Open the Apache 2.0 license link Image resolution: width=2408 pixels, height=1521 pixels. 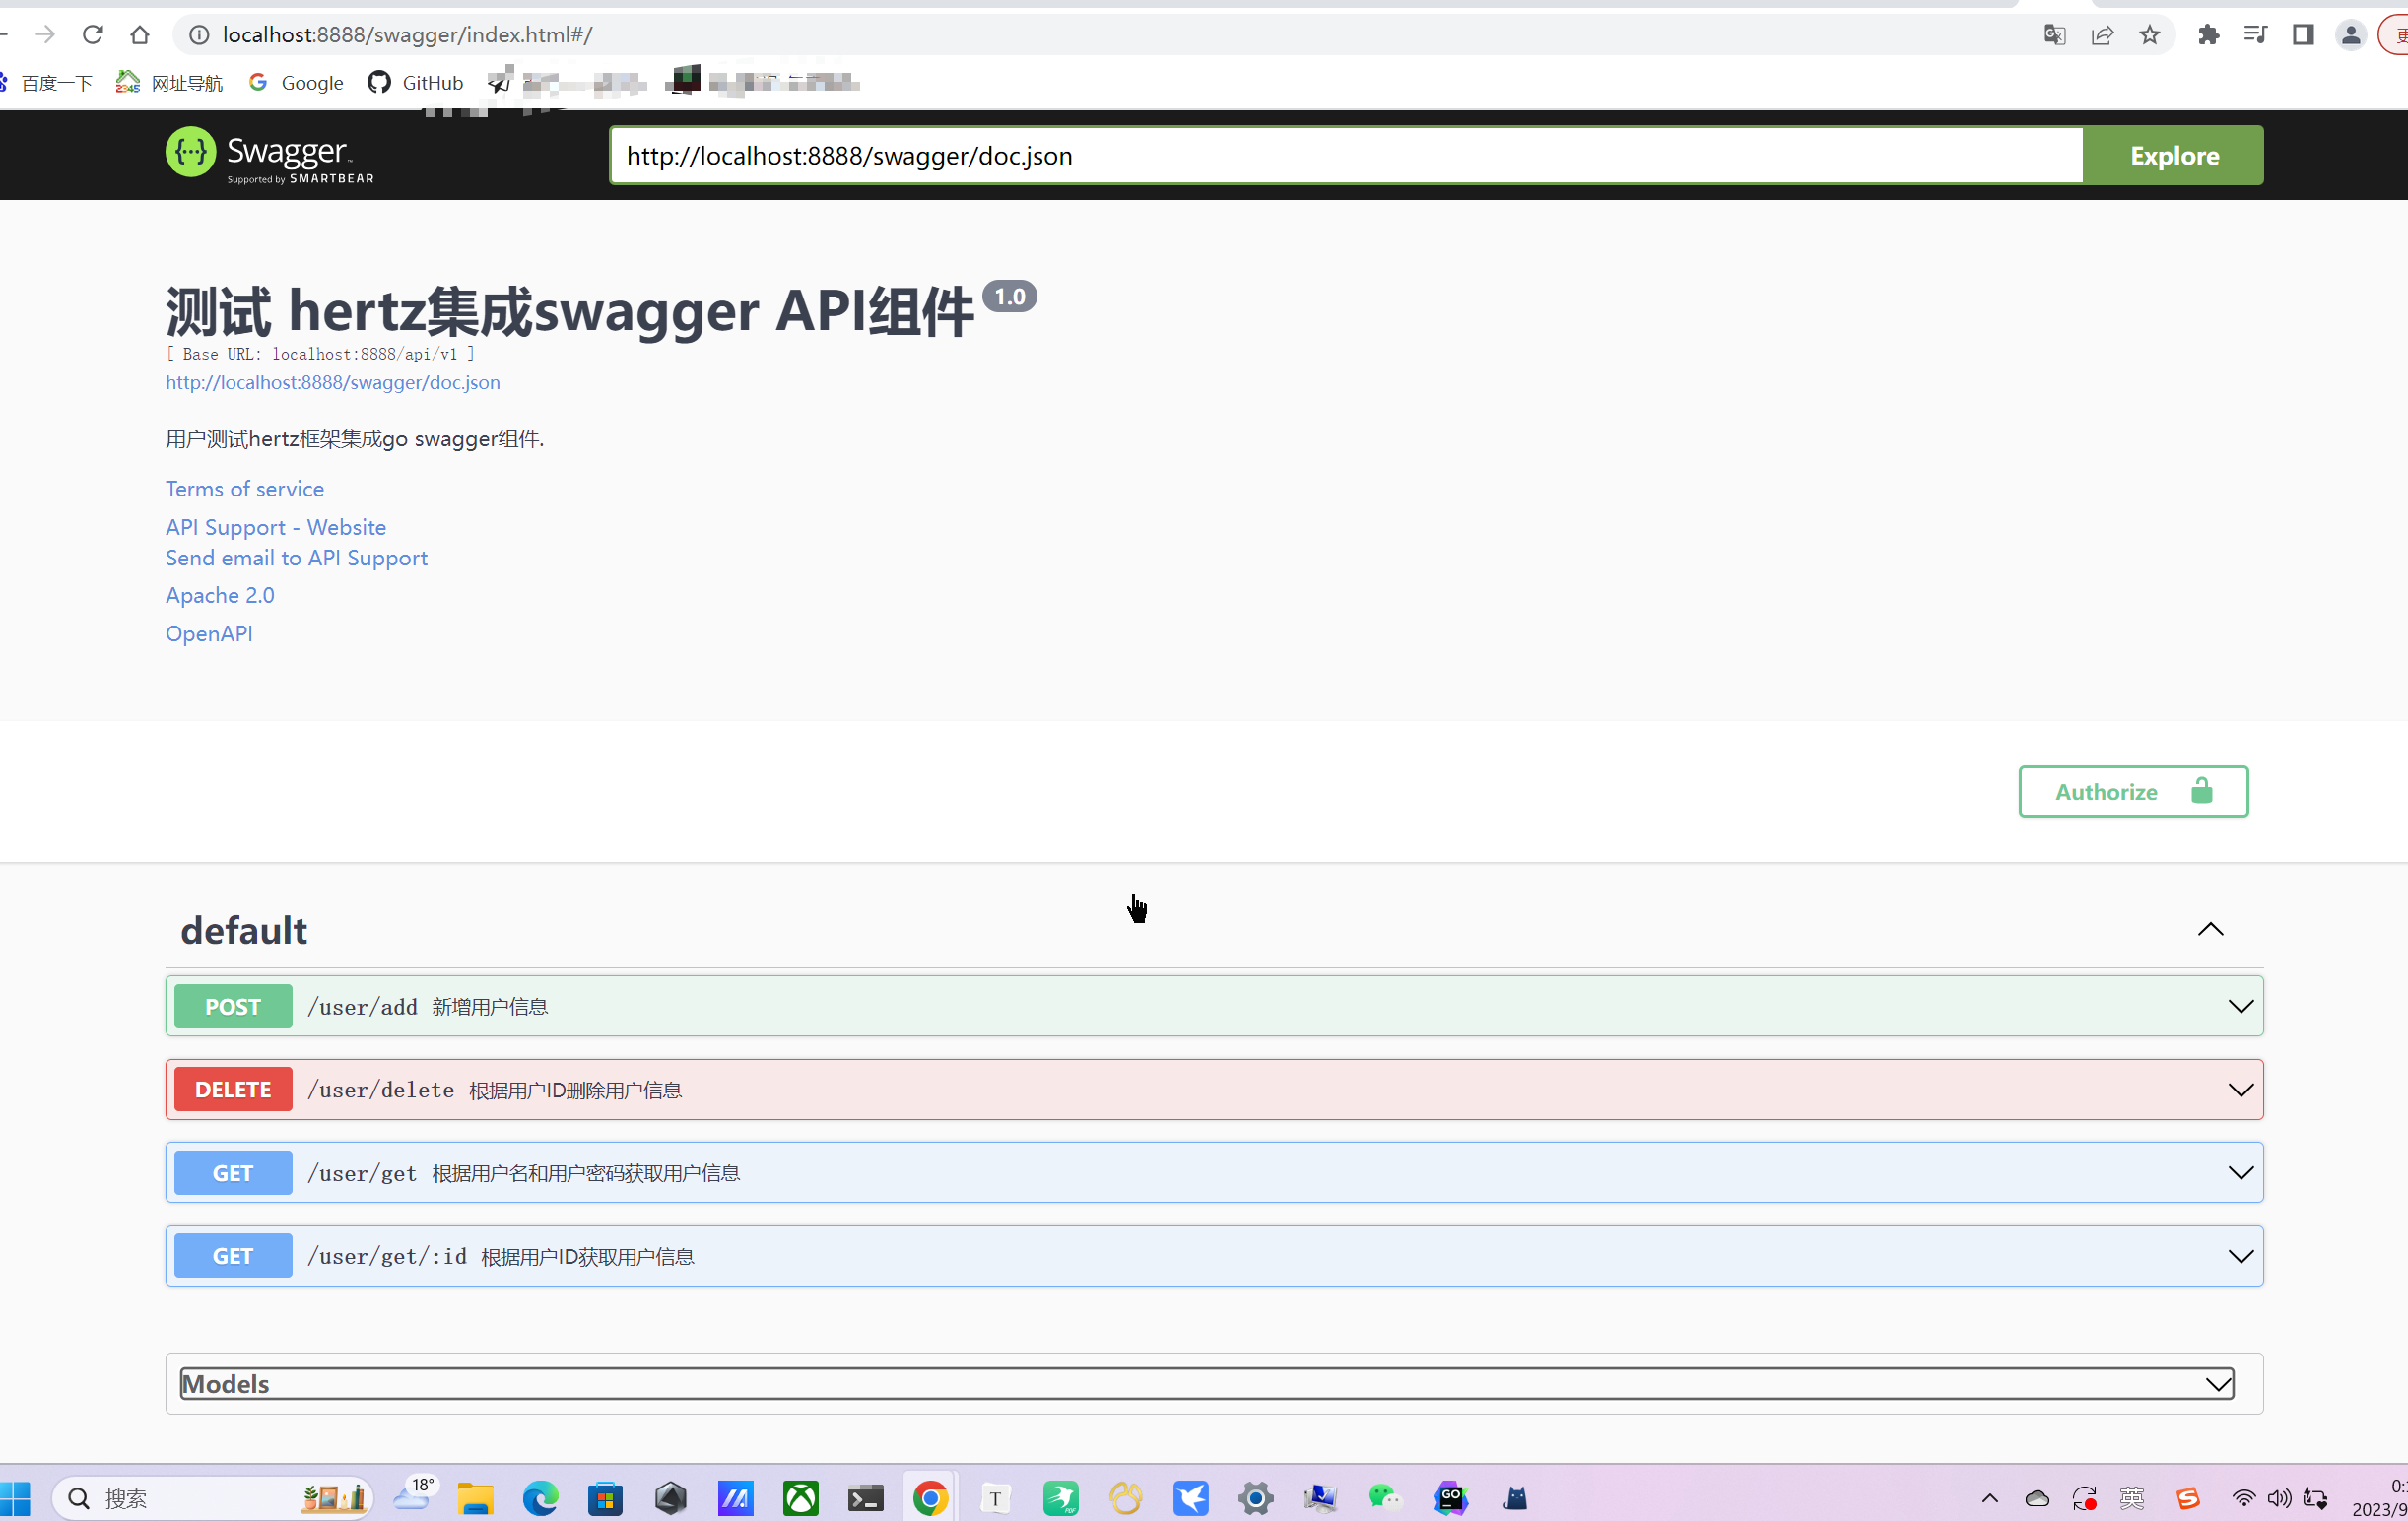[220, 595]
